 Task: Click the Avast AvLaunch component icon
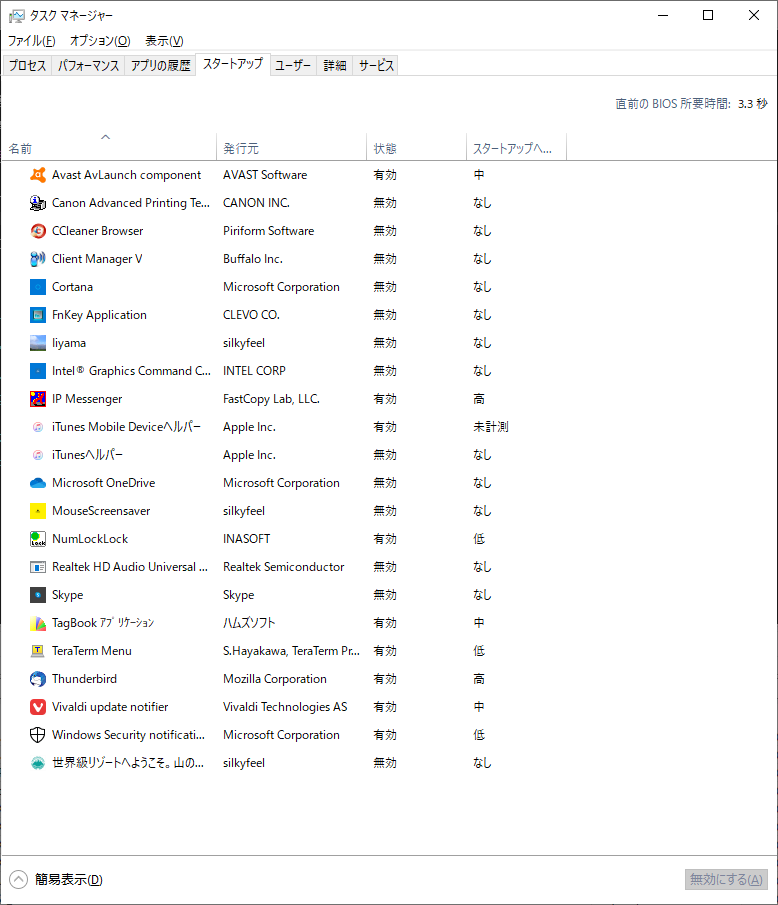(38, 175)
